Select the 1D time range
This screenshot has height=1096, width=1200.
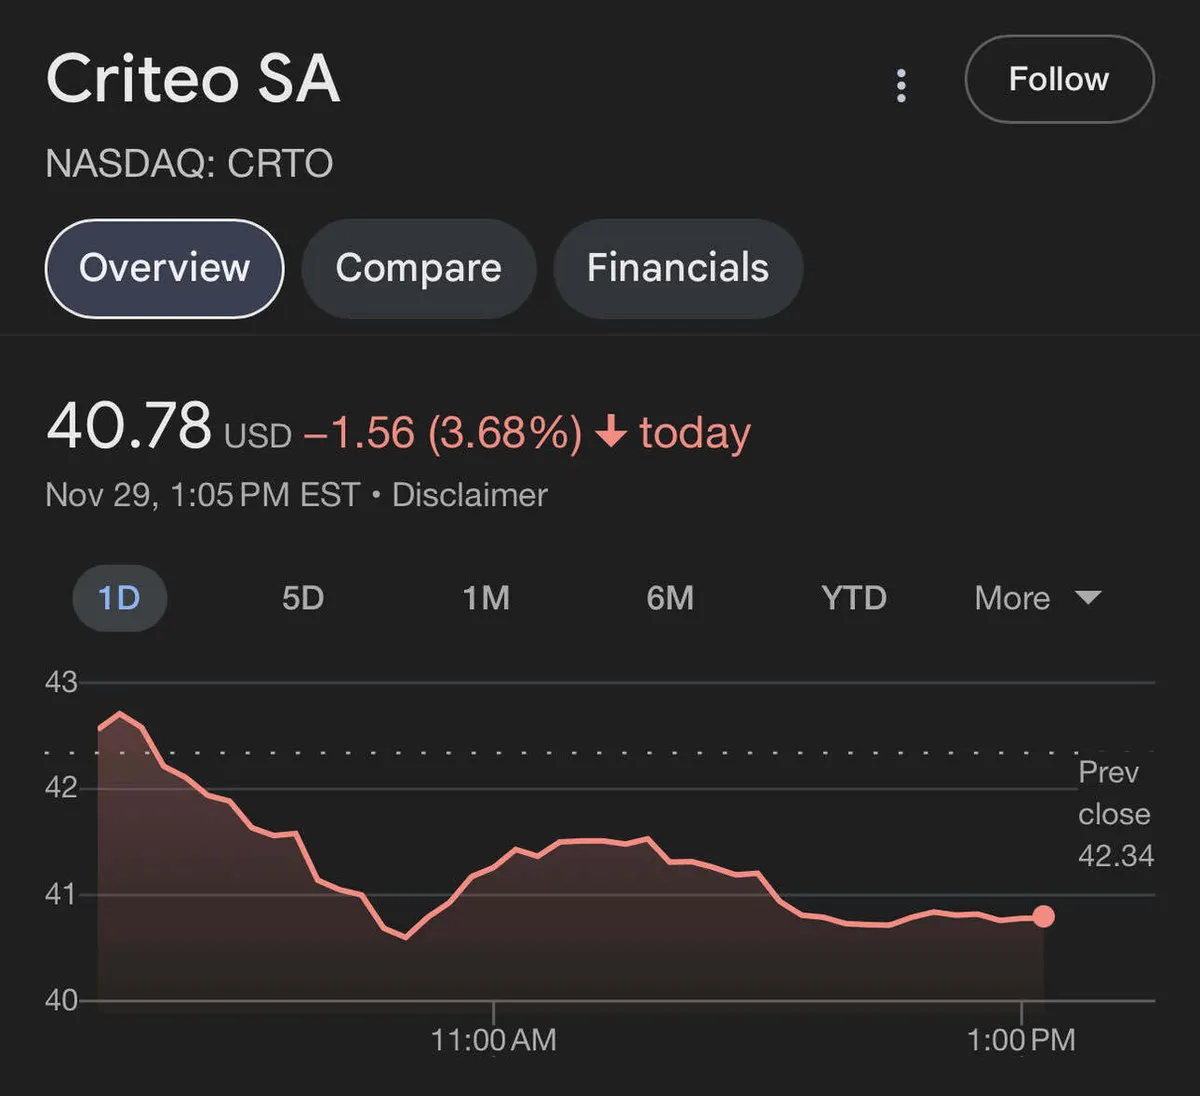pos(119,598)
